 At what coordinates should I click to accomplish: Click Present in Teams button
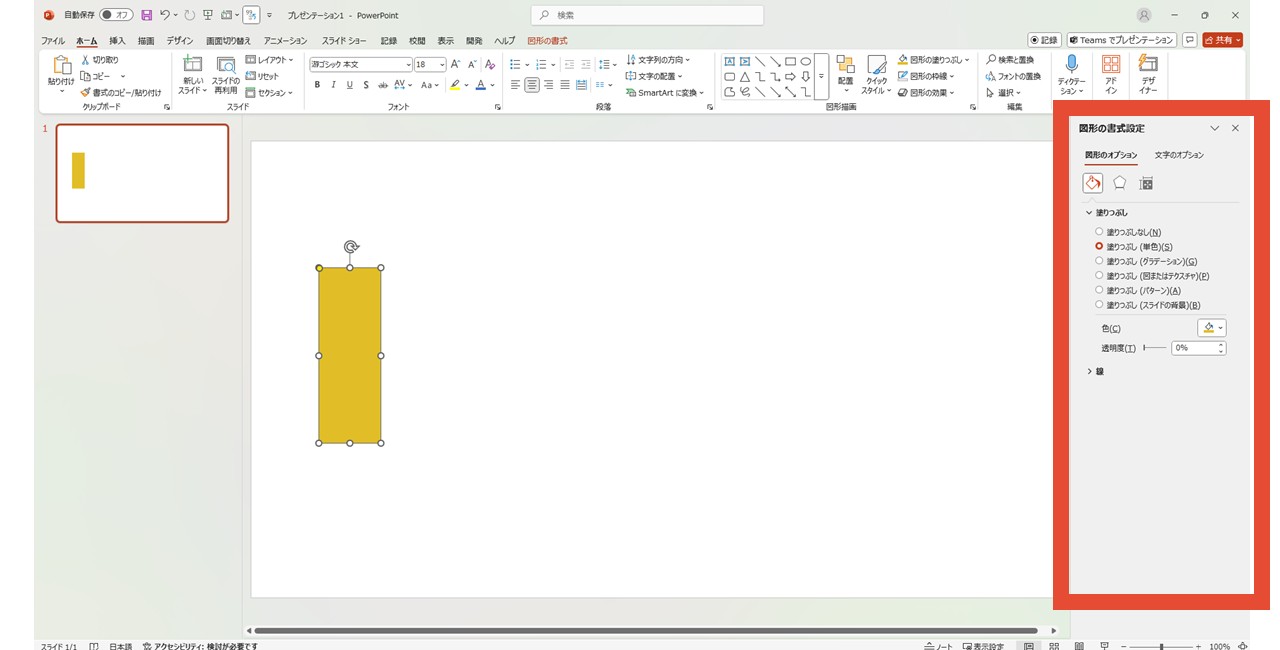pyautogui.click(x=1121, y=40)
